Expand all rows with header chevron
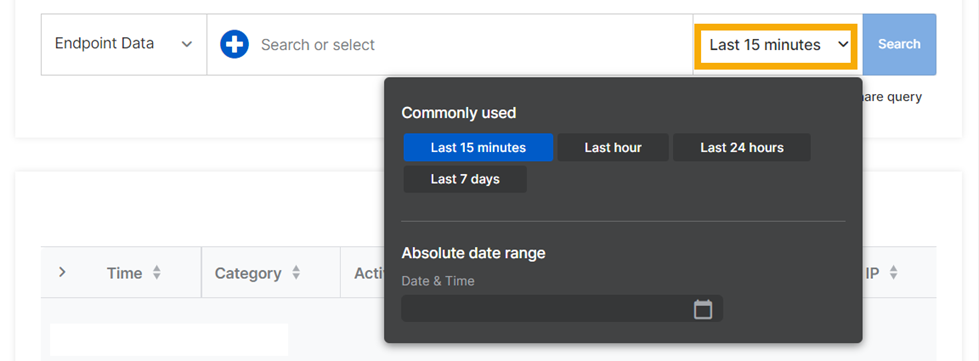979x361 pixels. pos(62,272)
